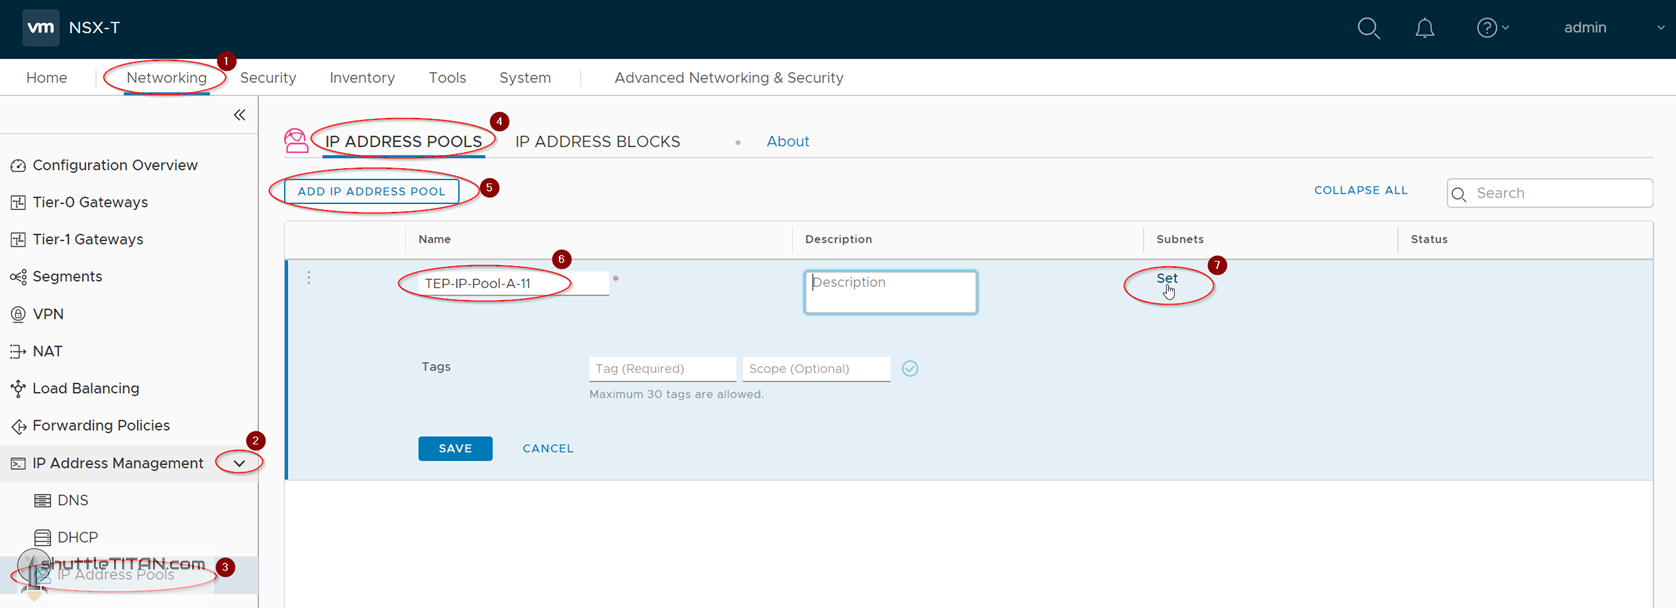This screenshot has width=1676, height=608.
Task: Open the help question mark menu
Action: click(x=1491, y=28)
